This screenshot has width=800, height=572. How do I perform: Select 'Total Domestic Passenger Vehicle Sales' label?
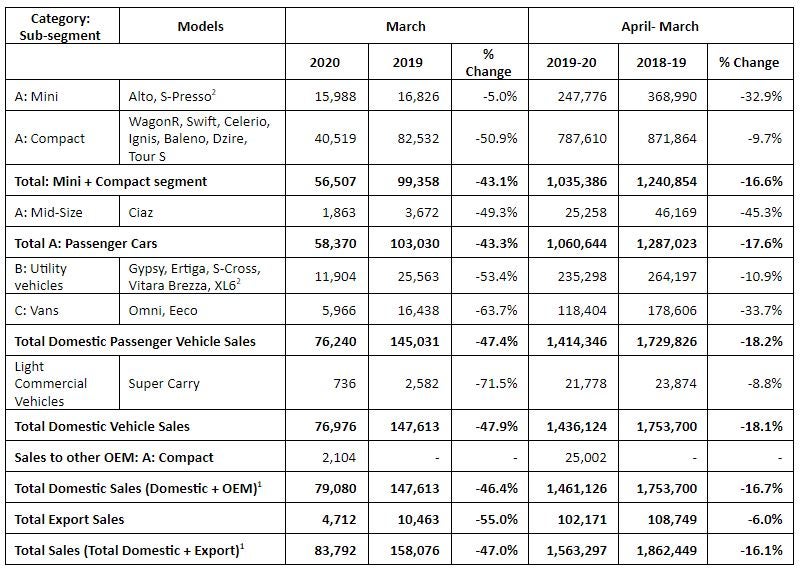point(135,341)
